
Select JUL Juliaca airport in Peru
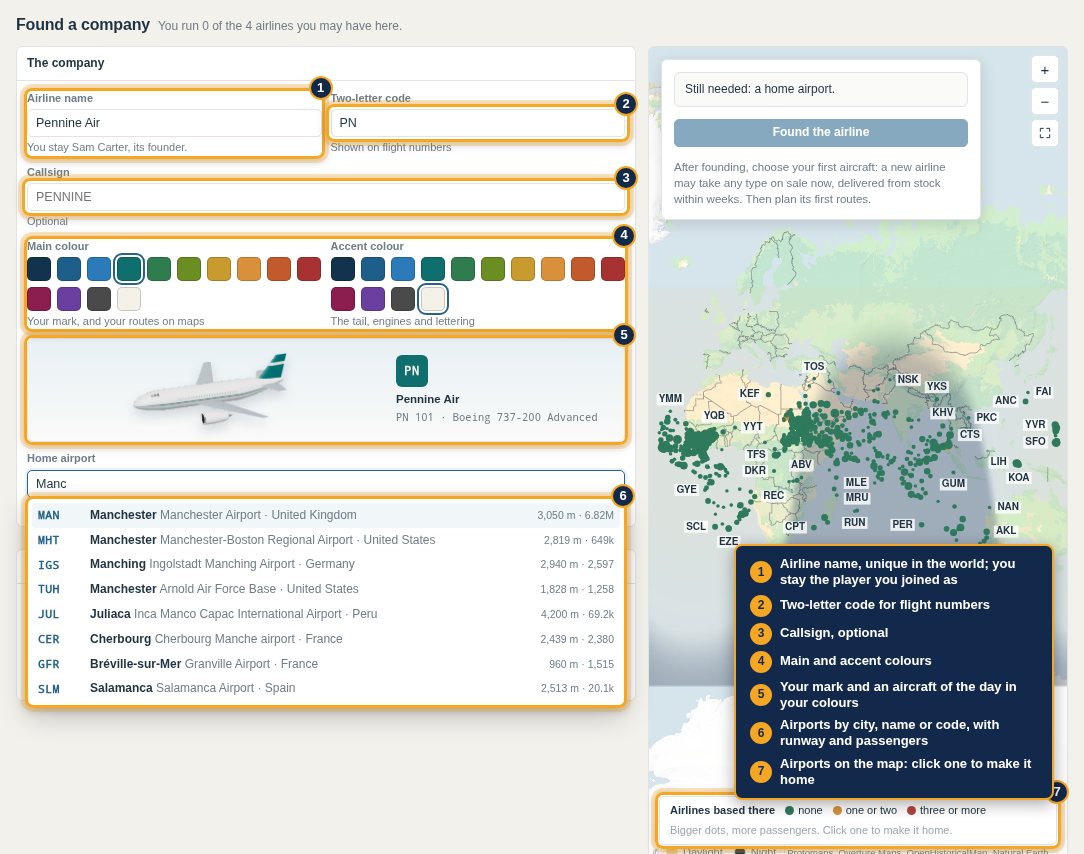326,614
